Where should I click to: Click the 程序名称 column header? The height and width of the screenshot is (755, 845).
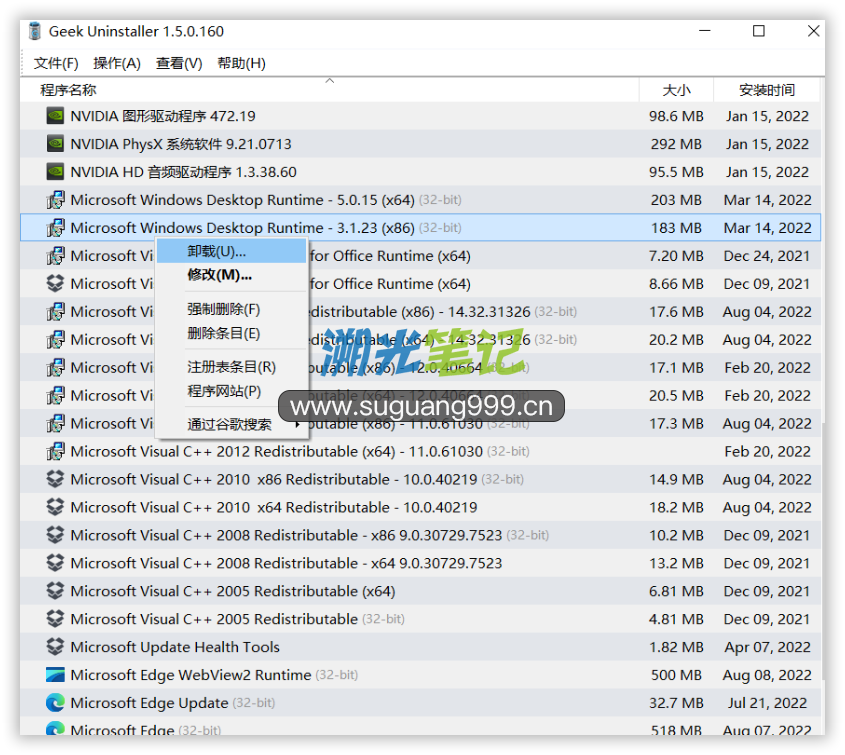[68, 90]
